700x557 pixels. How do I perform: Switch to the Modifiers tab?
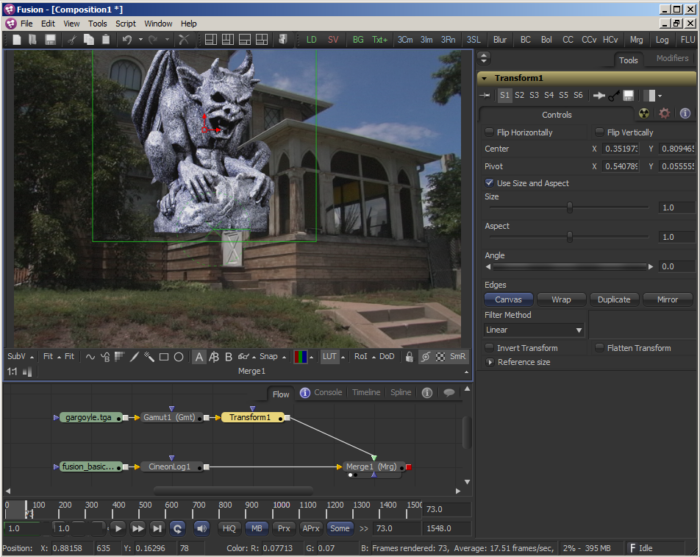pos(672,58)
